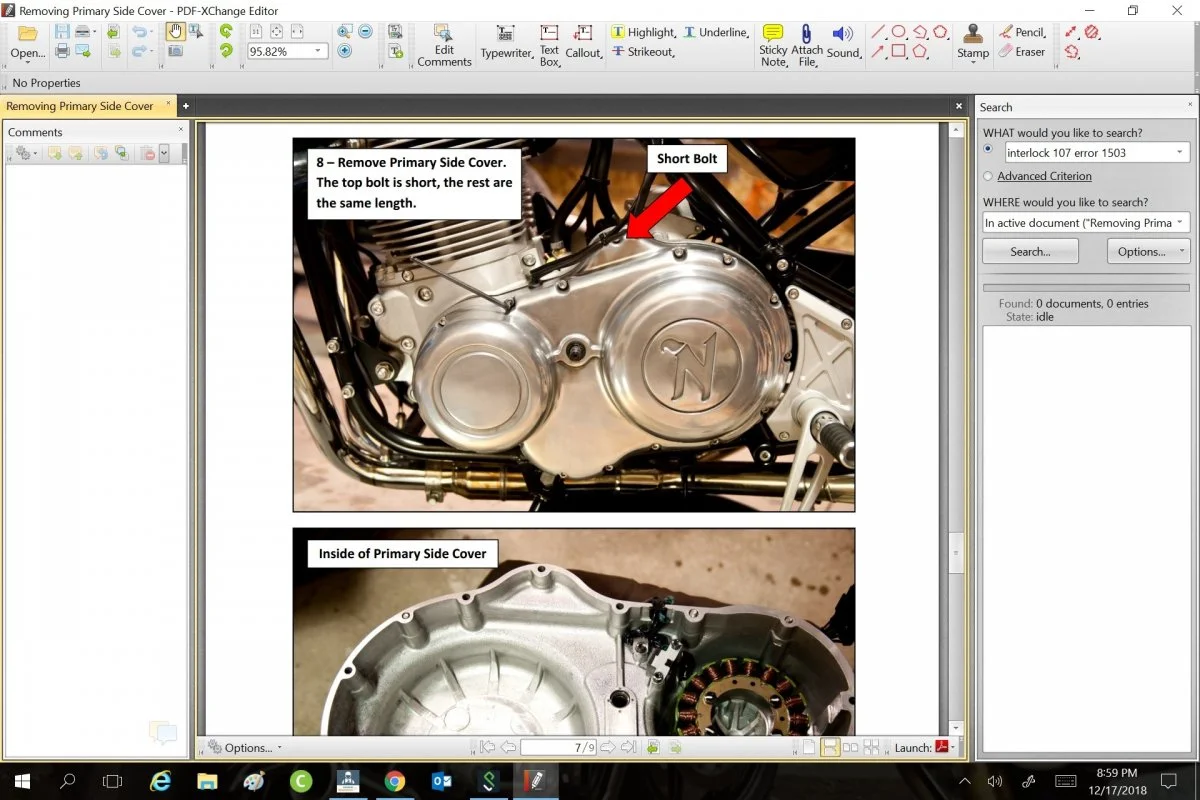Click the Edit Comments button
1200x800 pixels.
[444, 46]
